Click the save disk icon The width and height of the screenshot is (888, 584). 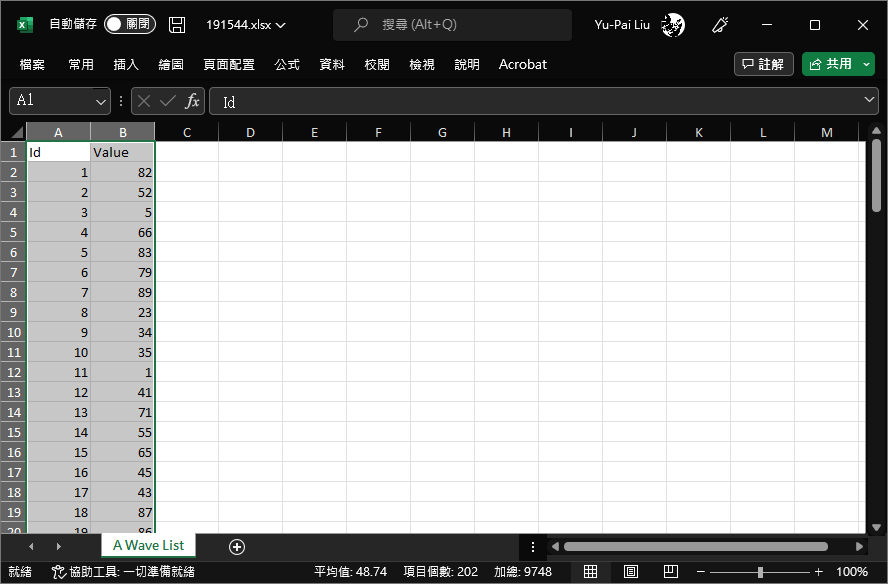tap(177, 25)
